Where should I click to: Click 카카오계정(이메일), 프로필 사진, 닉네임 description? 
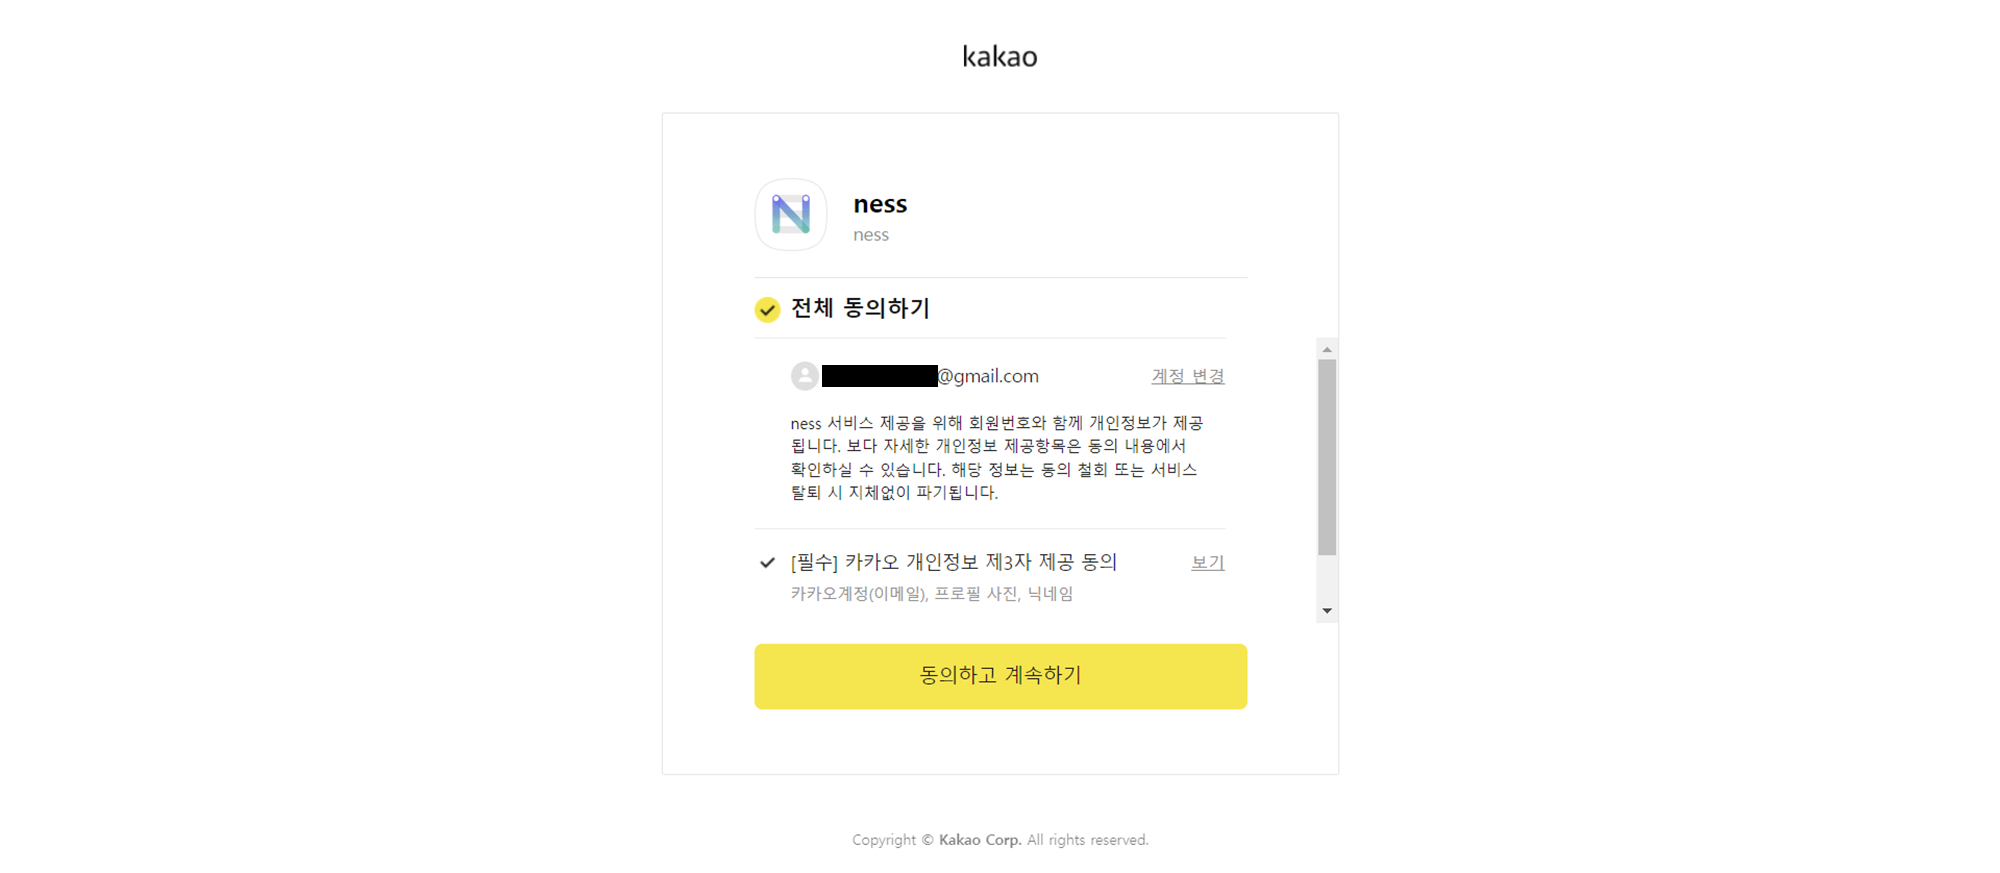[x=932, y=594]
